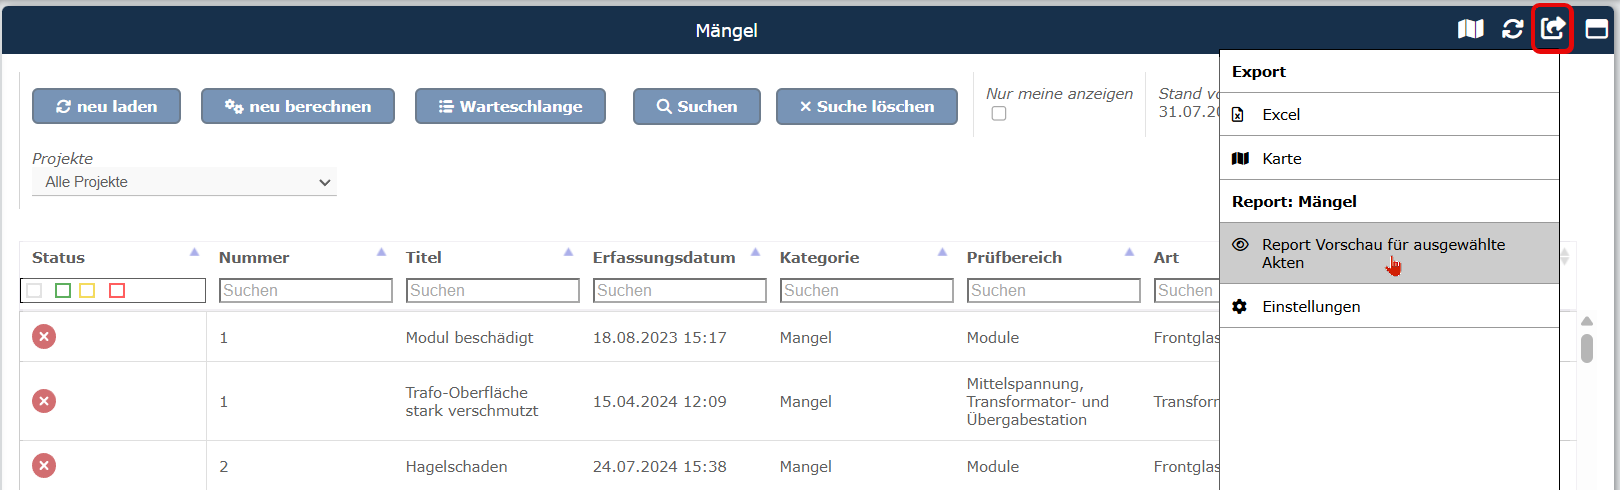The width and height of the screenshot is (1620, 490).
Task: Click the Suche löschen button
Action: pyautogui.click(x=867, y=106)
